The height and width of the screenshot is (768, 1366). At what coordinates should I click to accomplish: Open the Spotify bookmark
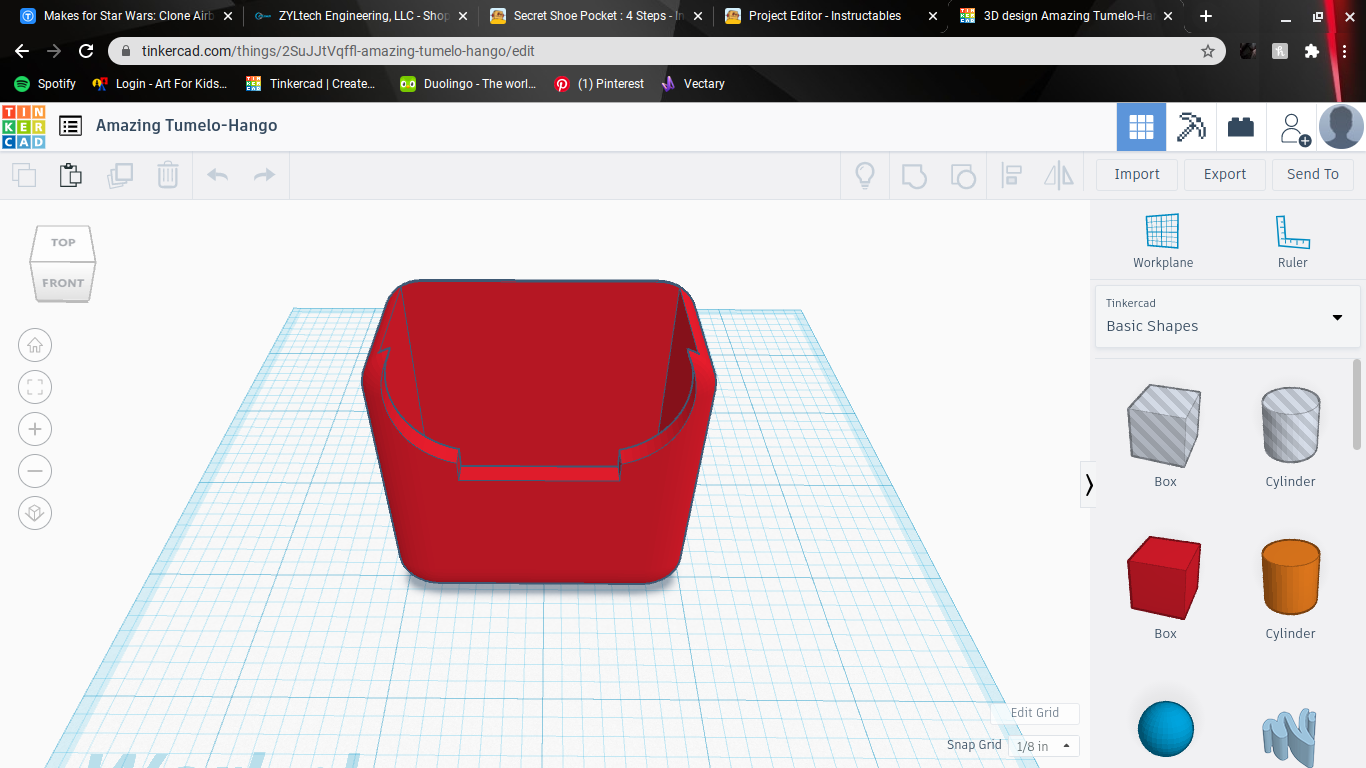[x=45, y=84]
